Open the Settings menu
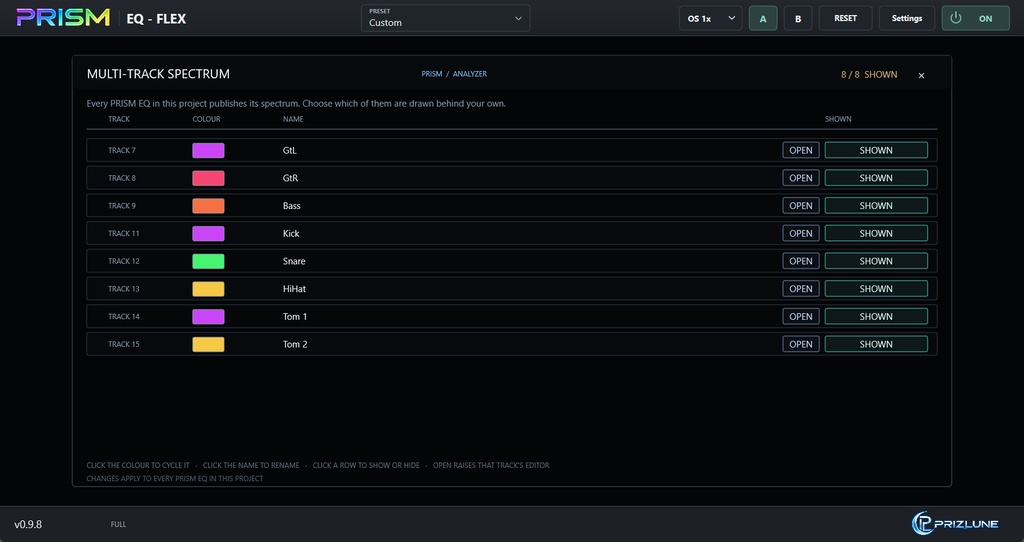Image resolution: width=1024 pixels, height=542 pixels. pos(906,18)
